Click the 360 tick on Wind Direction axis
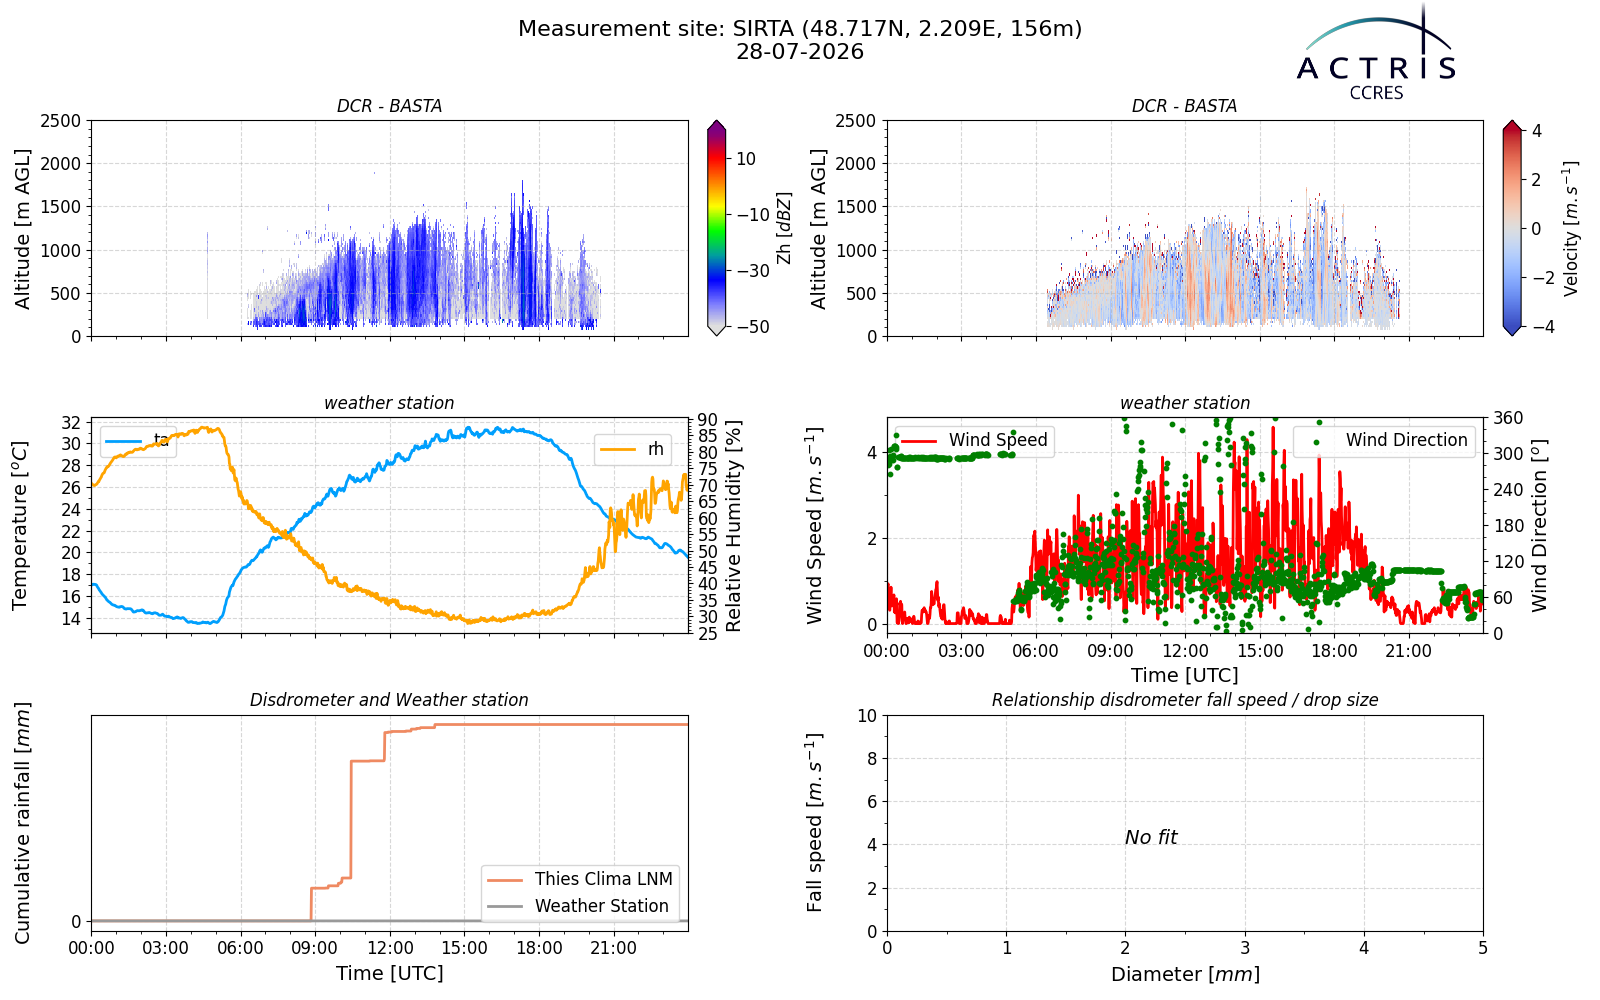The width and height of the screenshot is (1600, 1000). (1508, 418)
